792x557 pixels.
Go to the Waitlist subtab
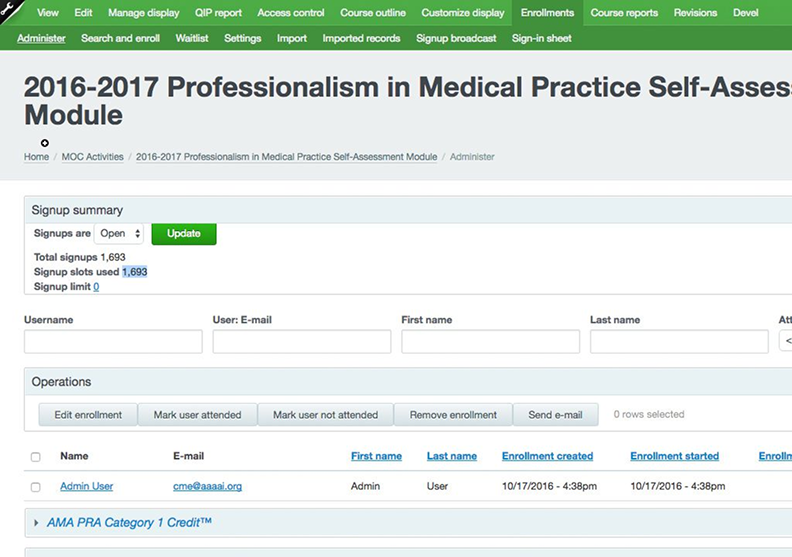coord(186,38)
